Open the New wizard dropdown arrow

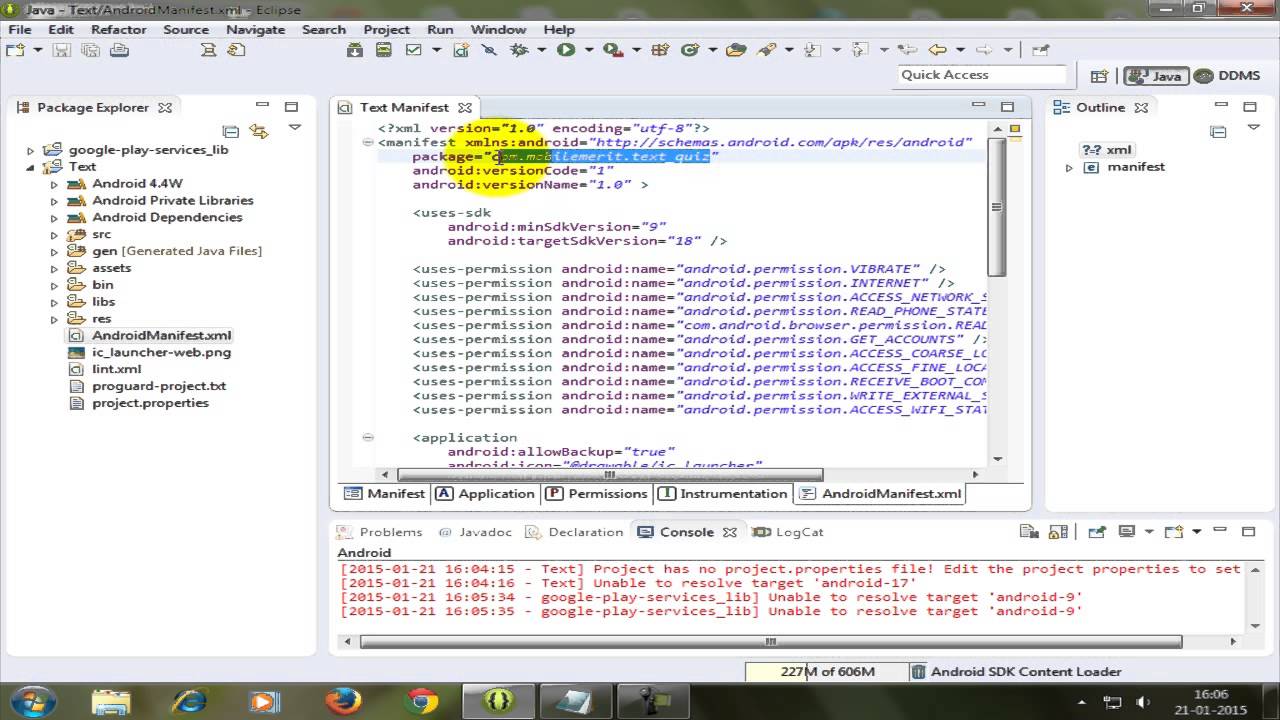click(38, 50)
